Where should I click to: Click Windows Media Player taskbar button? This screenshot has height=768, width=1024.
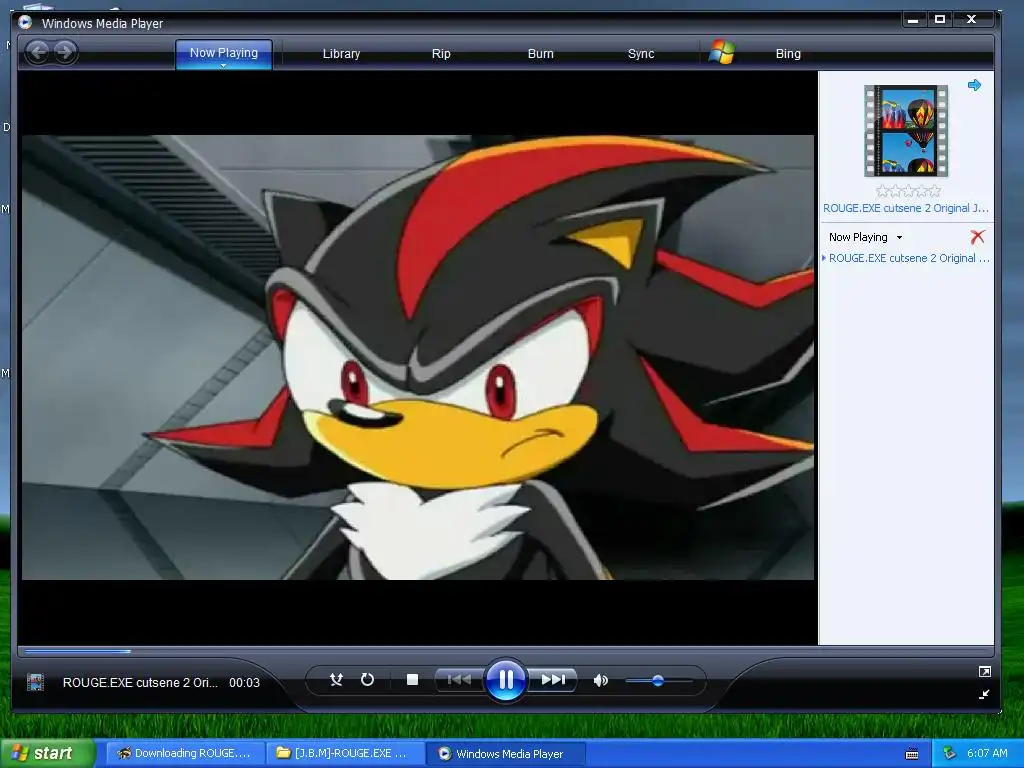tap(505, 754)
